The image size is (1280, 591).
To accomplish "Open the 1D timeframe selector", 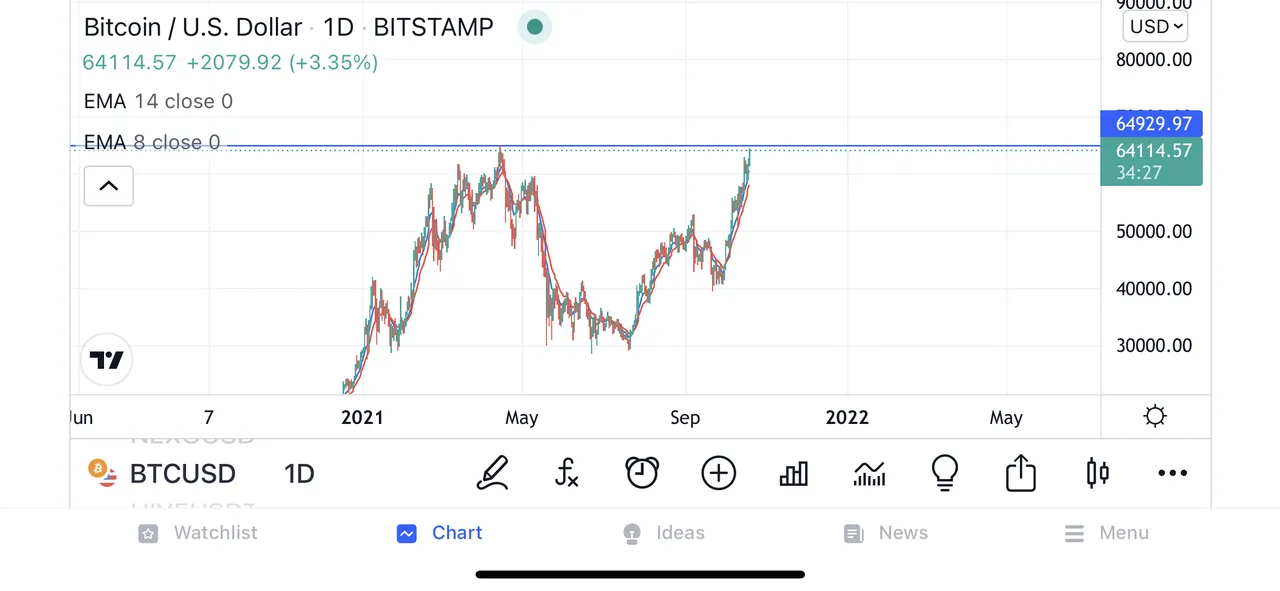I will [299, 473].
